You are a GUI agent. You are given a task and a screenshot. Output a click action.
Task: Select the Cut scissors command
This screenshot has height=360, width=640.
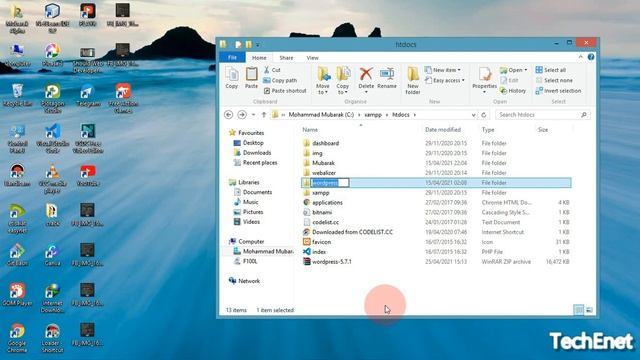tap(272, 70)
